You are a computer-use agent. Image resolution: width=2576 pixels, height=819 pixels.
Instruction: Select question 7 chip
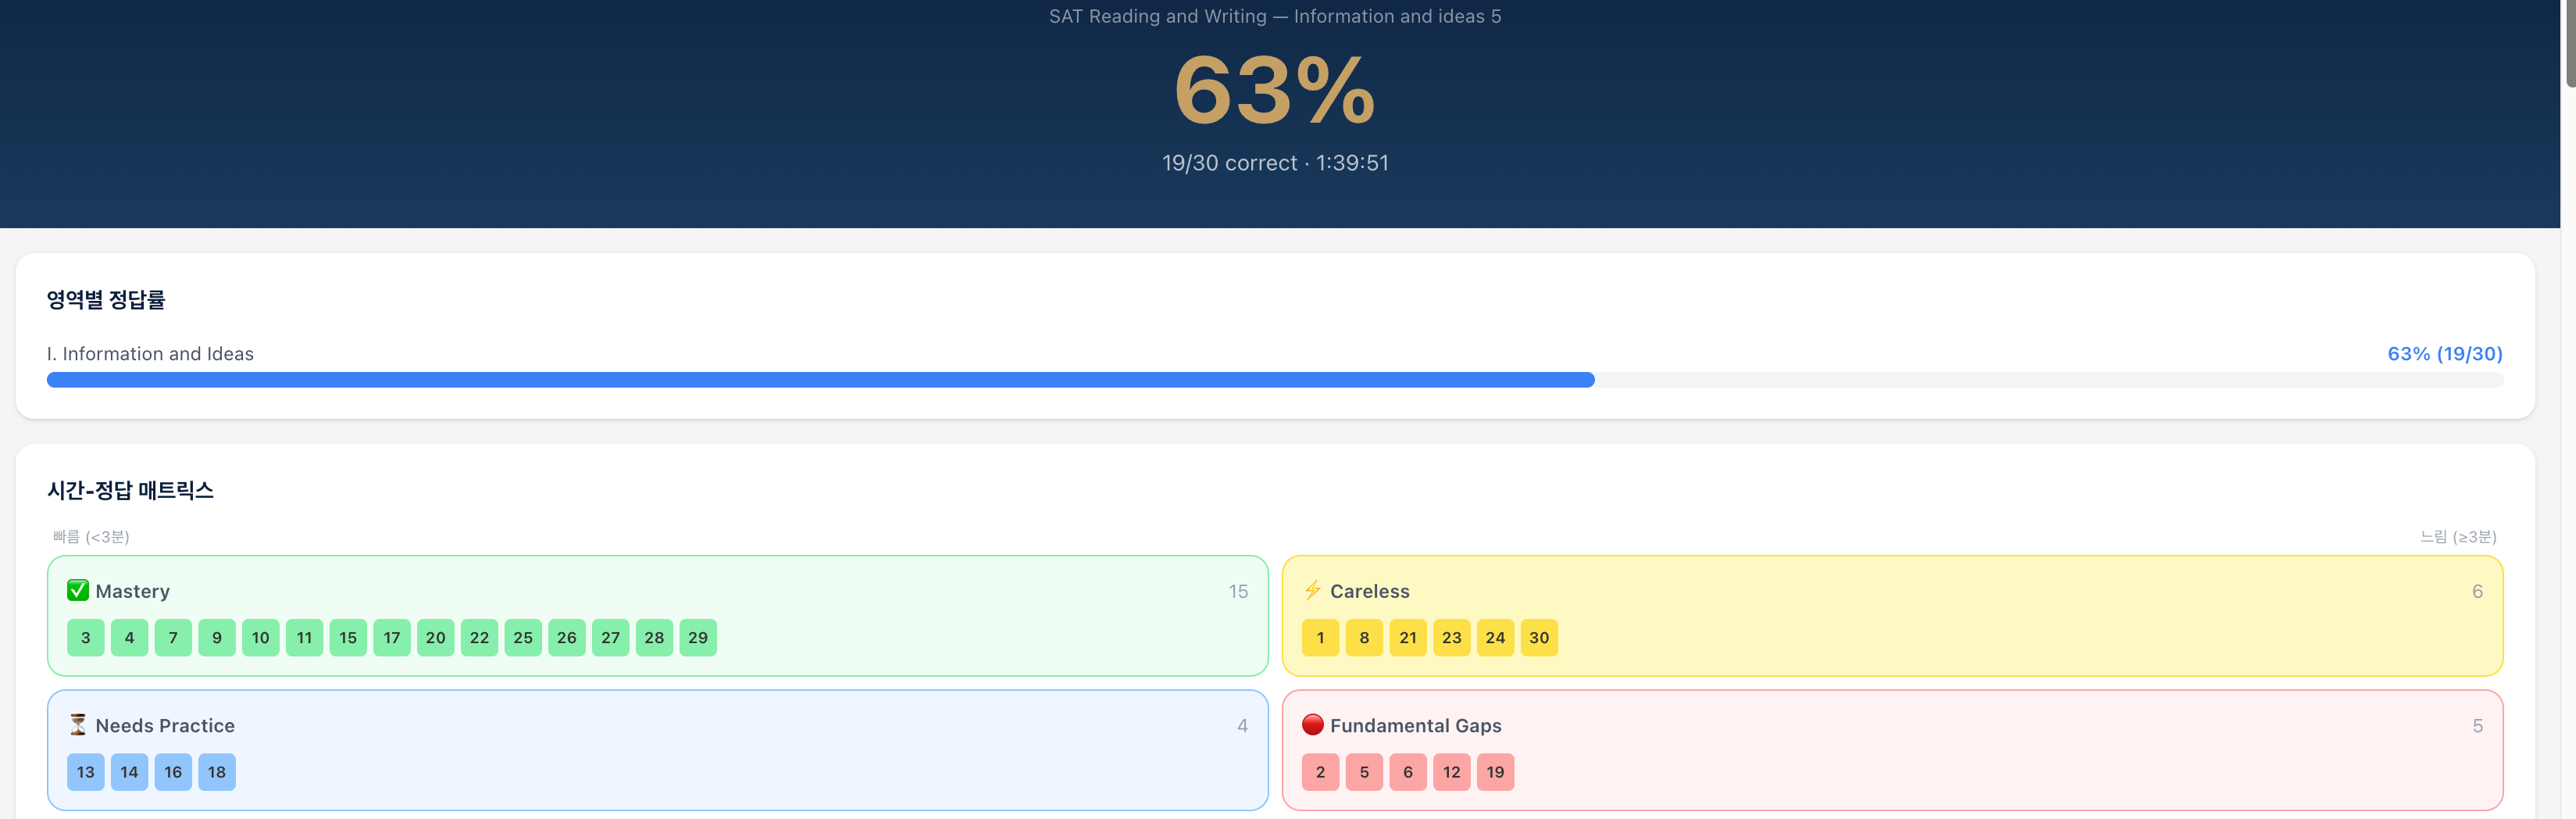click(173, 638)
